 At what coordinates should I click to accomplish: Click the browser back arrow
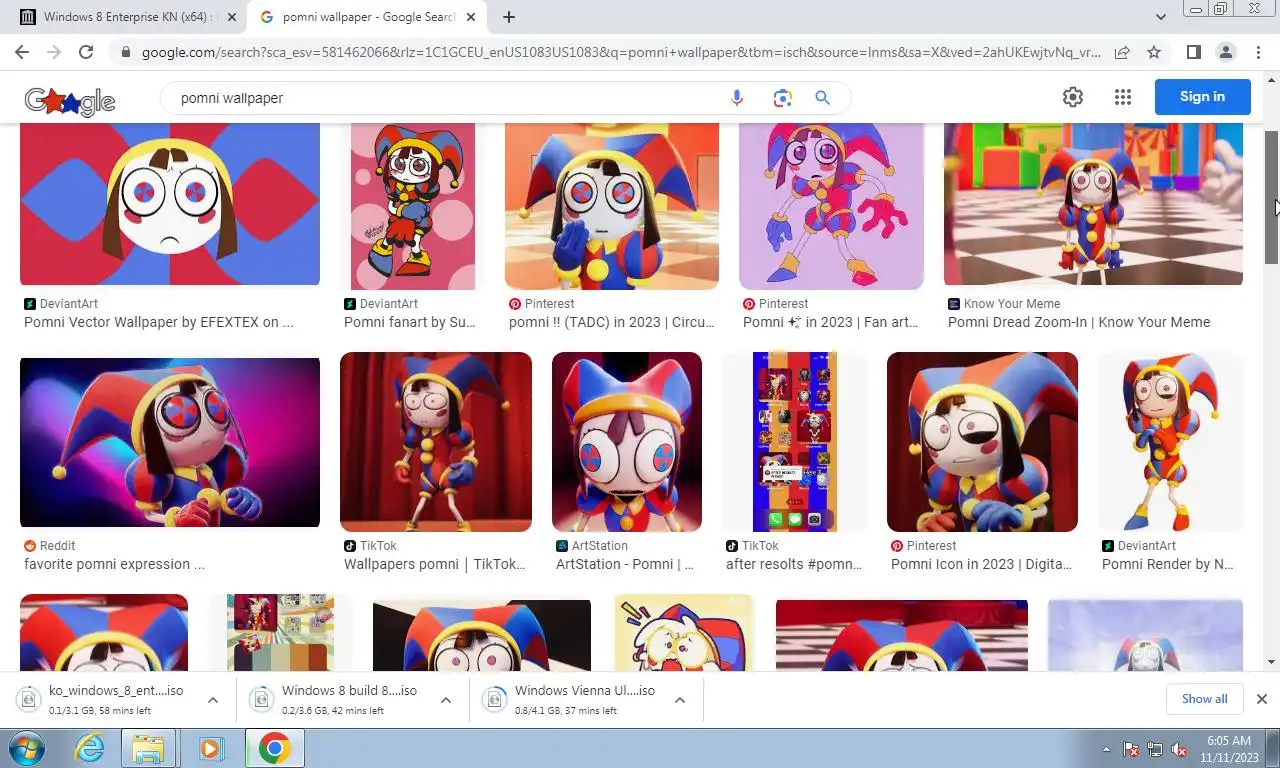(22, 52)
